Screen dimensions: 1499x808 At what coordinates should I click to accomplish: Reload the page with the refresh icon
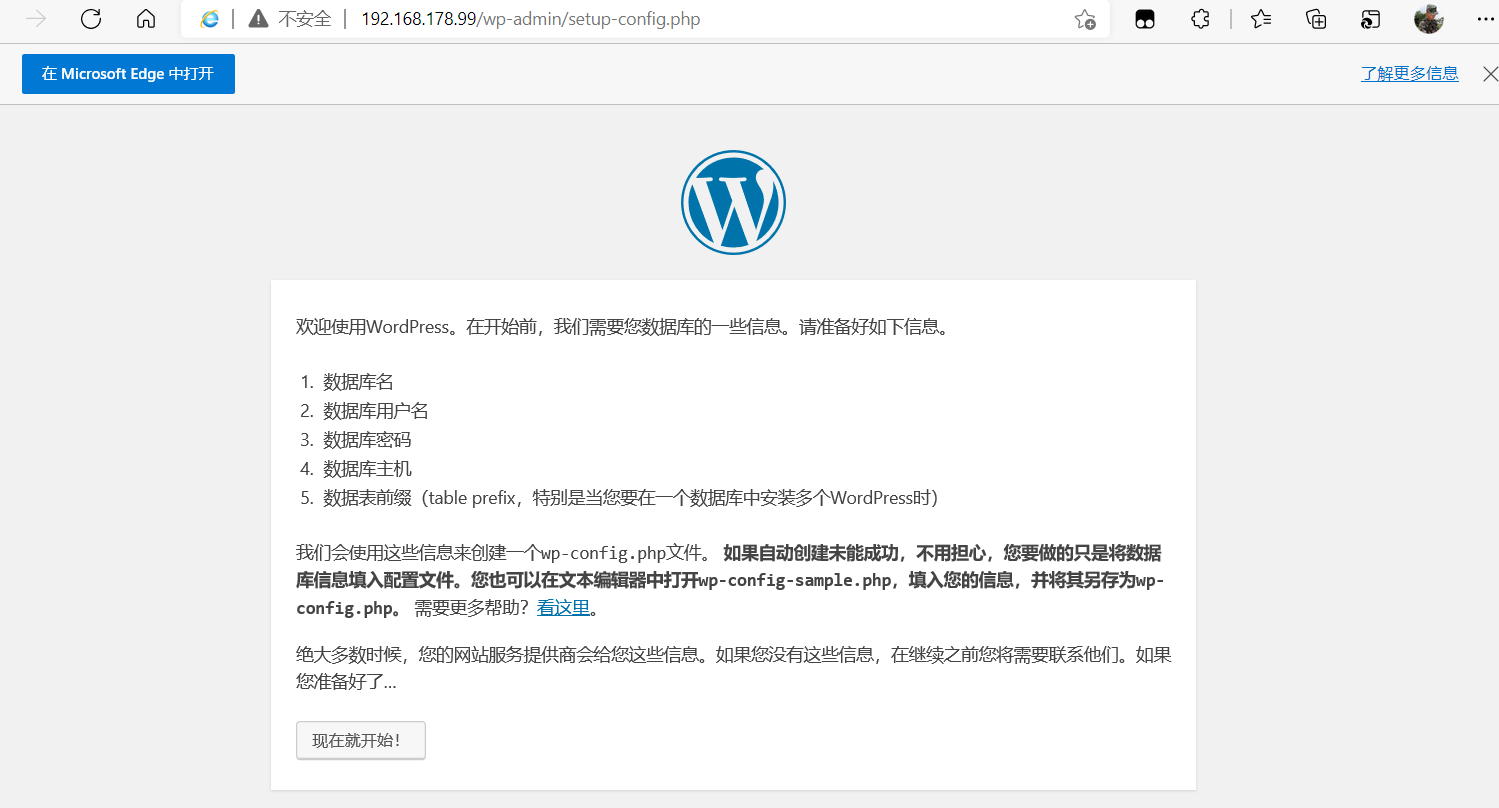tap(91, 19)
